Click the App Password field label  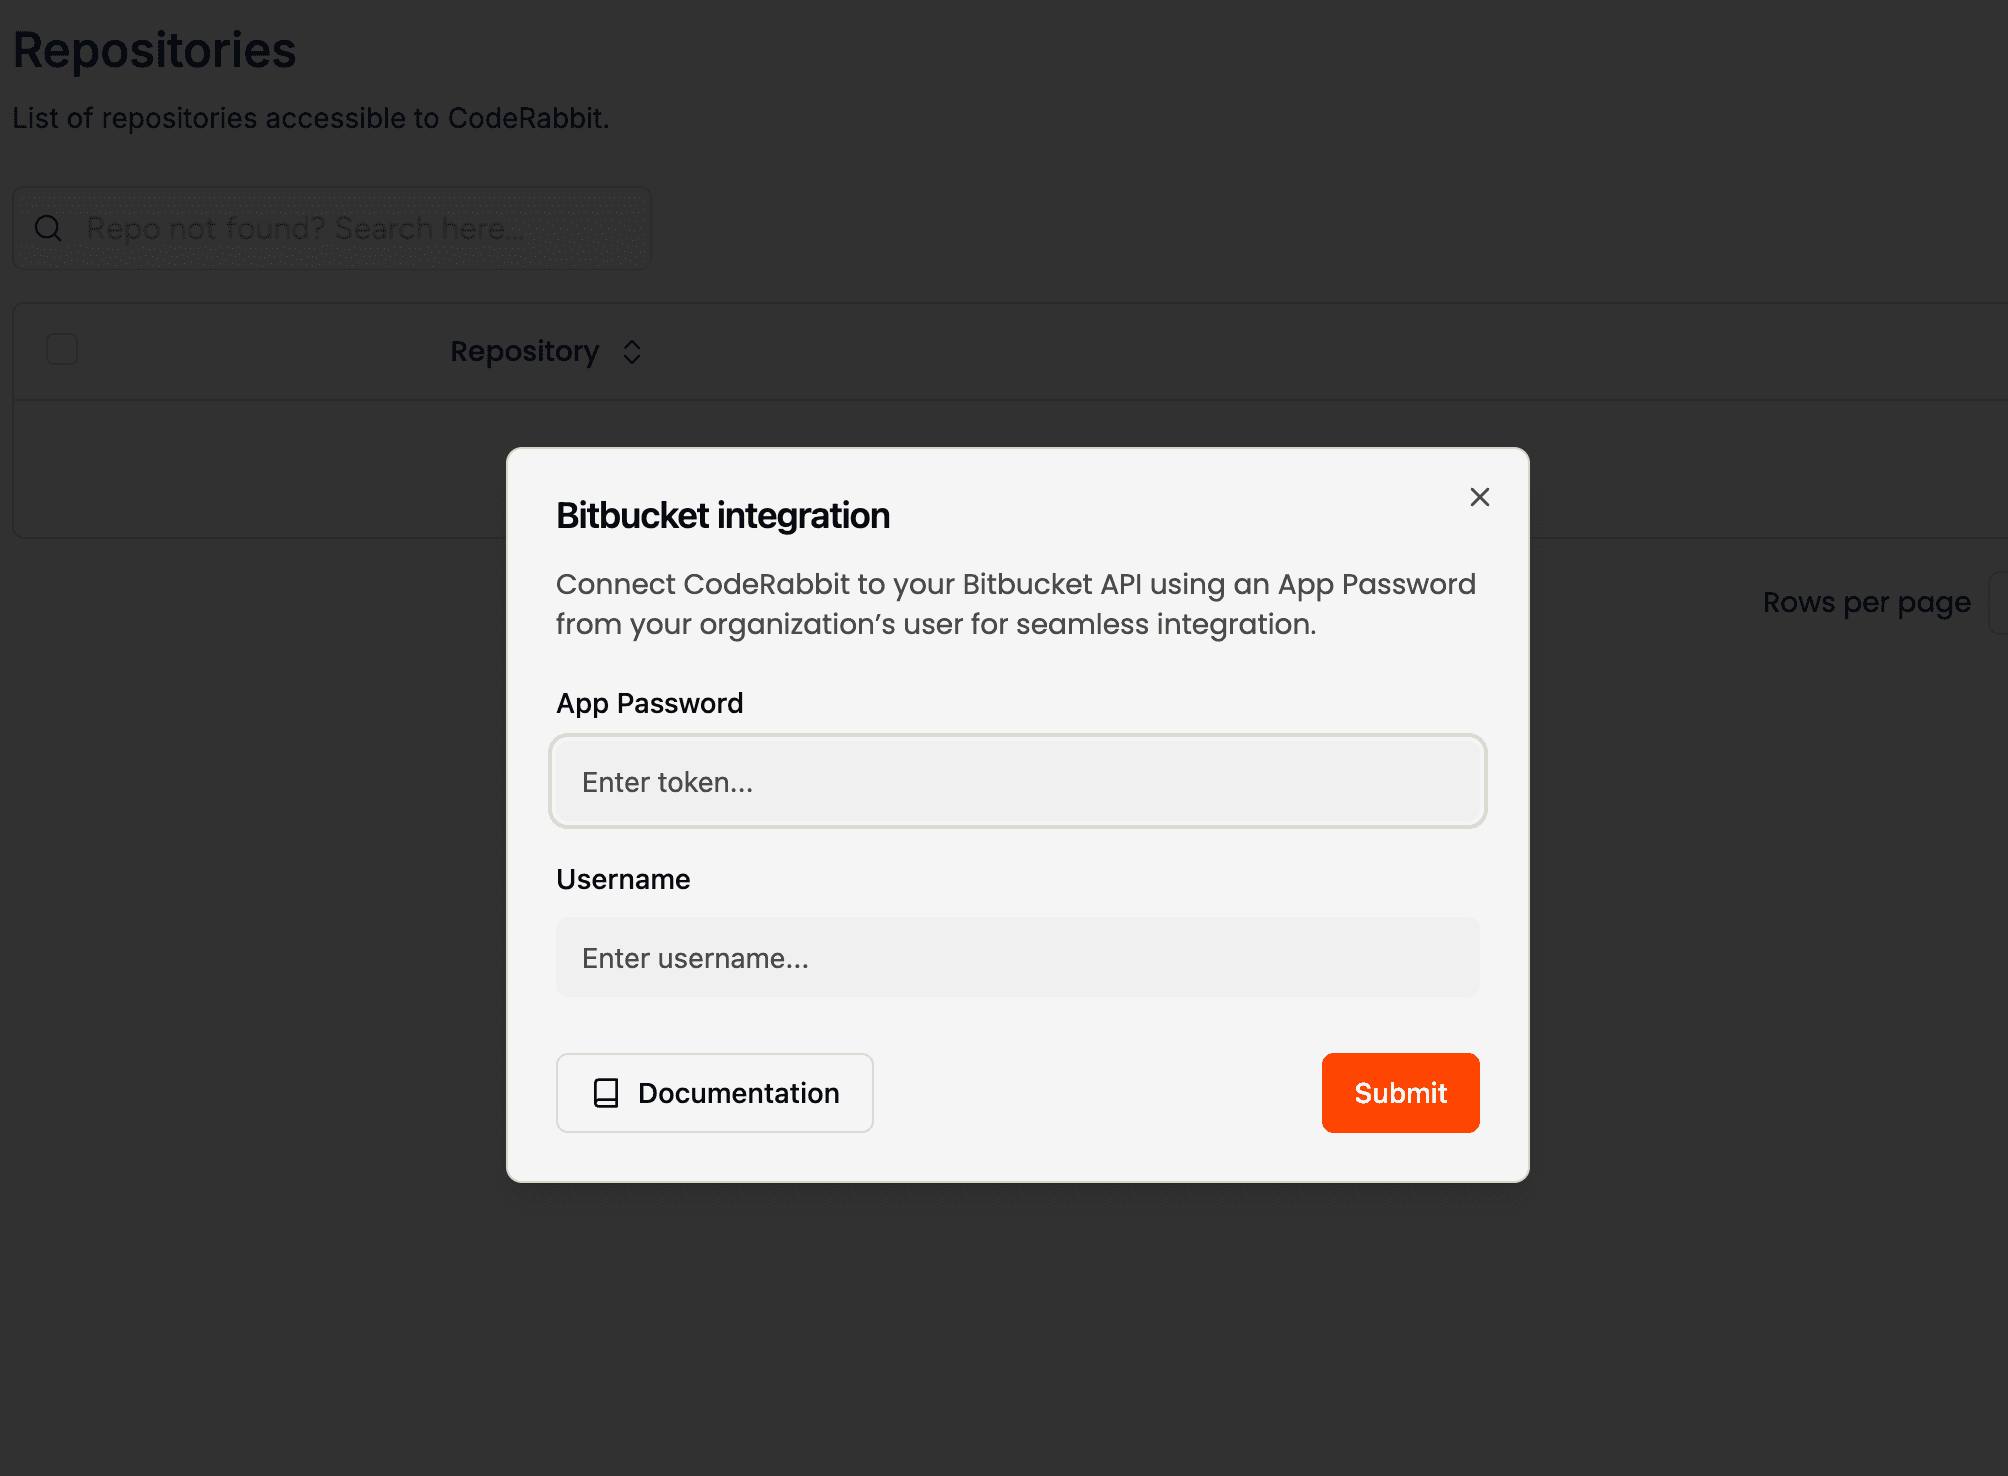[x=649, y=703]
